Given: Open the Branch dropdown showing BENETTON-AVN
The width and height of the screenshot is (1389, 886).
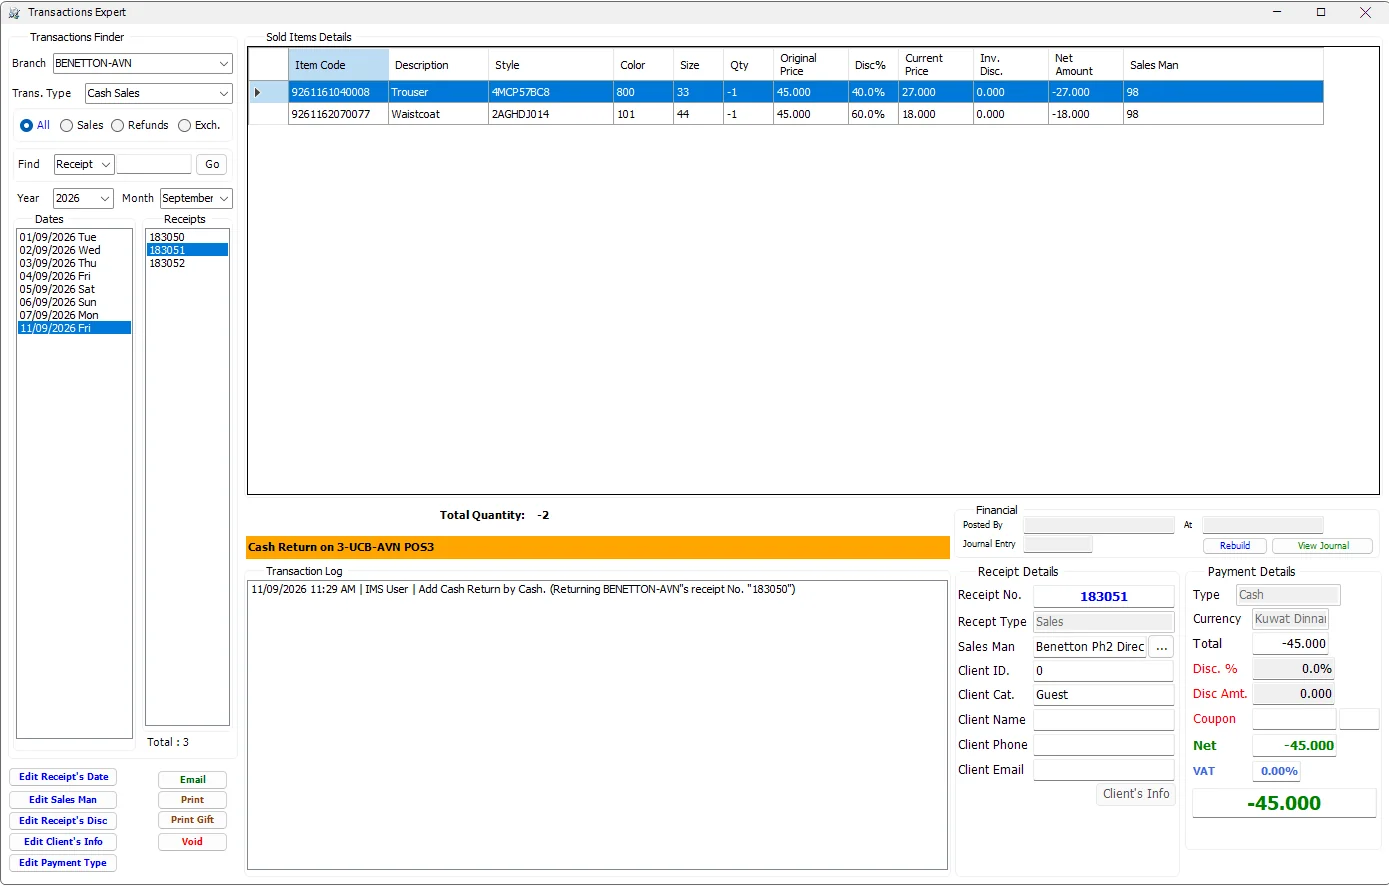Looking at the screenshot, I should 143,64.
